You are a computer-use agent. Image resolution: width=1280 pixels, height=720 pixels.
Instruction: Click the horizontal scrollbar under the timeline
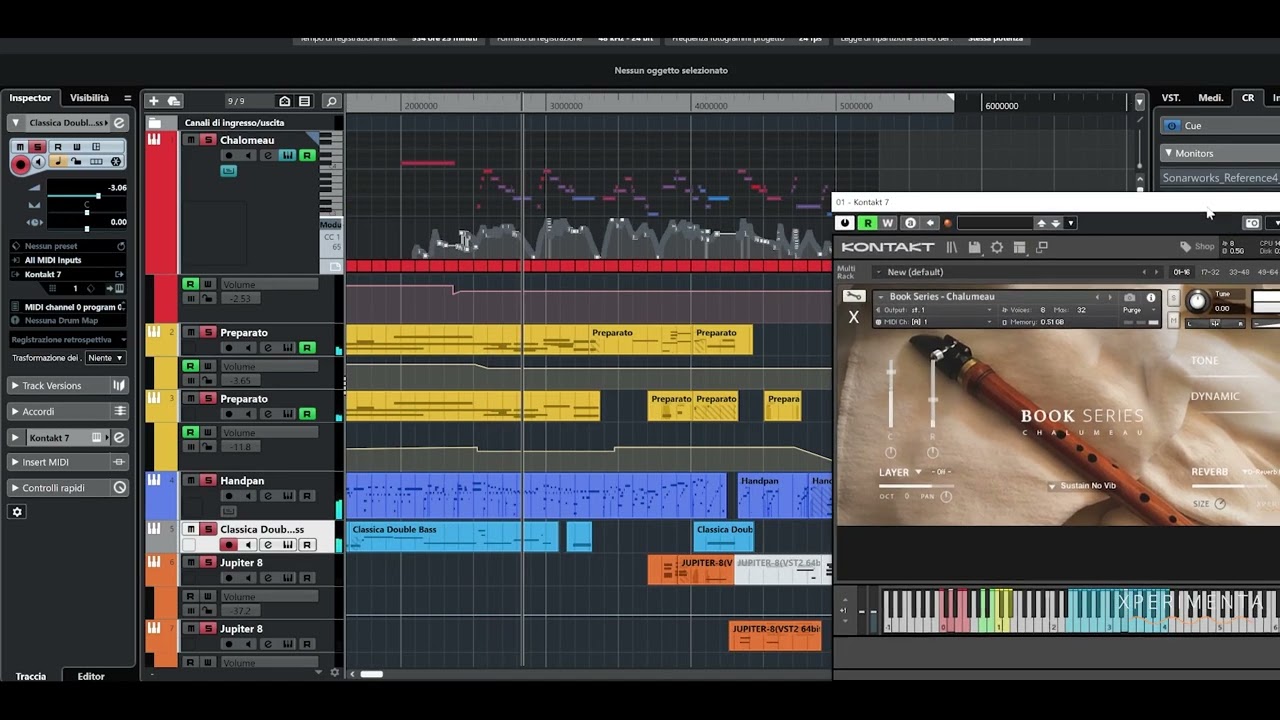[371, 674]
